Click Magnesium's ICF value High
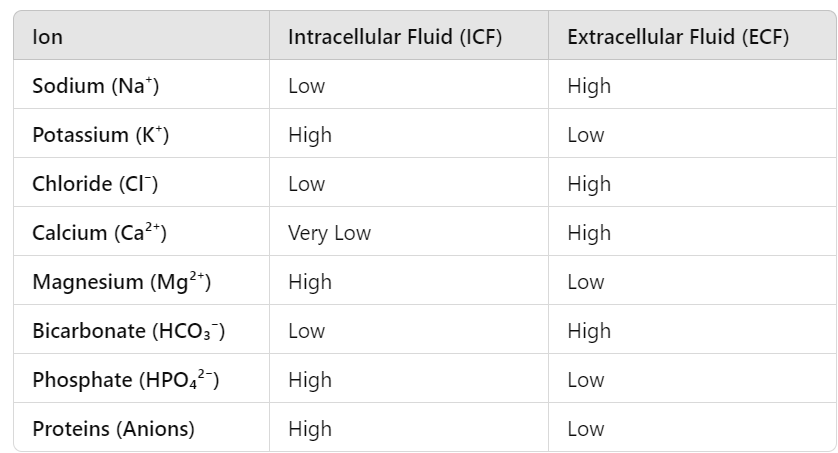 (309, 282)
